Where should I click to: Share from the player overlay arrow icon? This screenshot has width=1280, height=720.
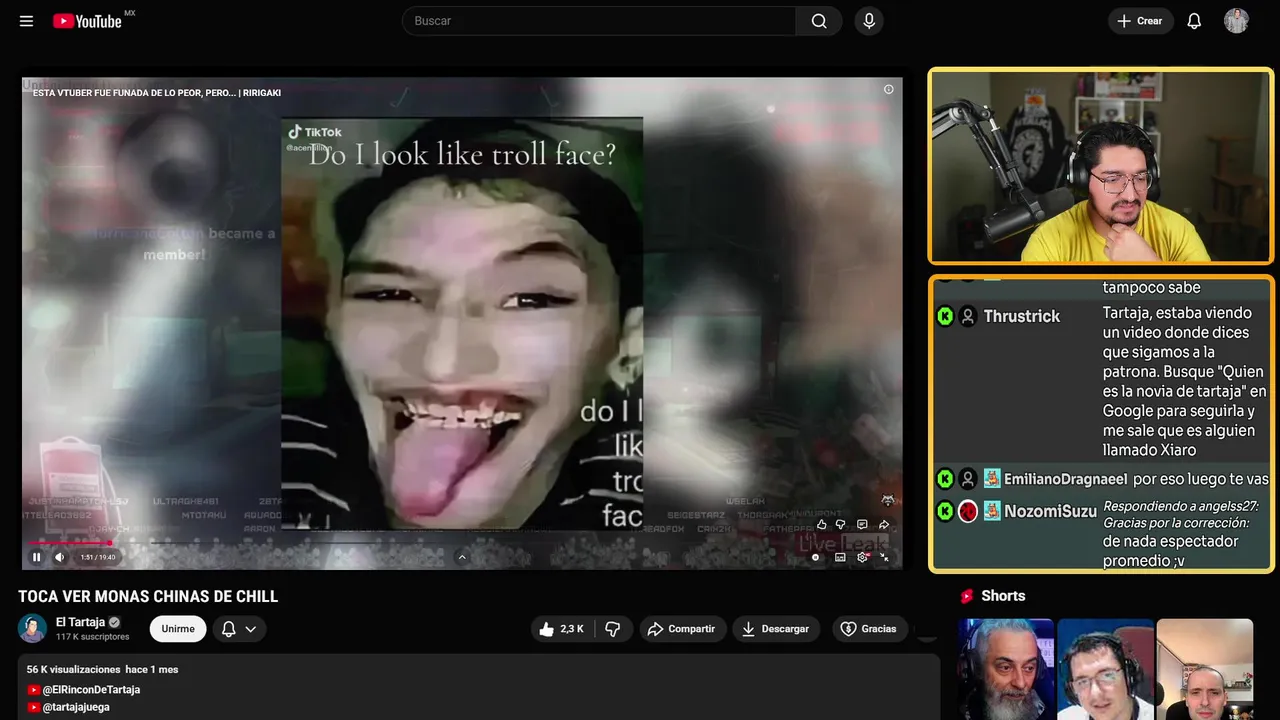(x=884, y=524)
